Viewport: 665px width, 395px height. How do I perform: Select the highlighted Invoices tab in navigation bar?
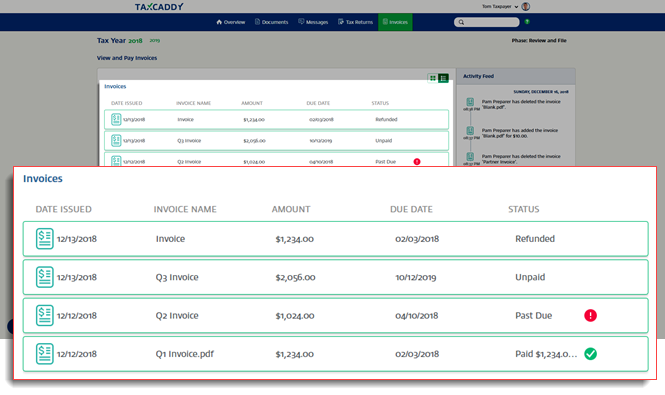click(x=395, y=22)
